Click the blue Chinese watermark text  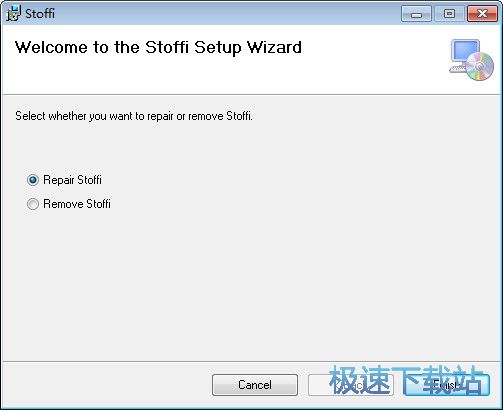point(407,380)
